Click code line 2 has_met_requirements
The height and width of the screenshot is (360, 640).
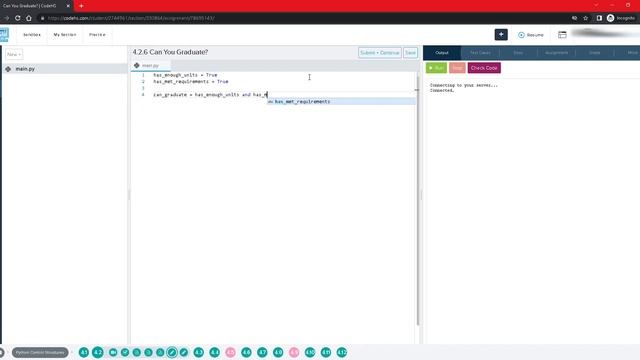(191, 82)
